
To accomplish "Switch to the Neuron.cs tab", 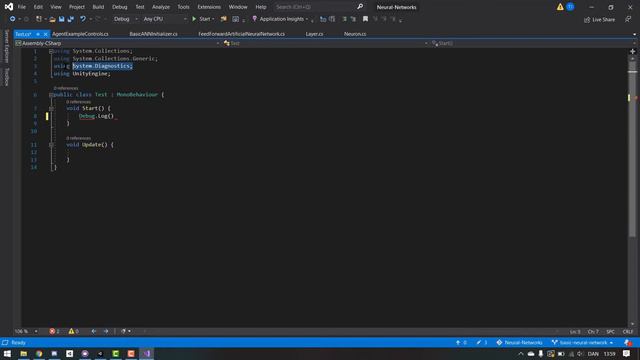I will (x=355, y=34).
